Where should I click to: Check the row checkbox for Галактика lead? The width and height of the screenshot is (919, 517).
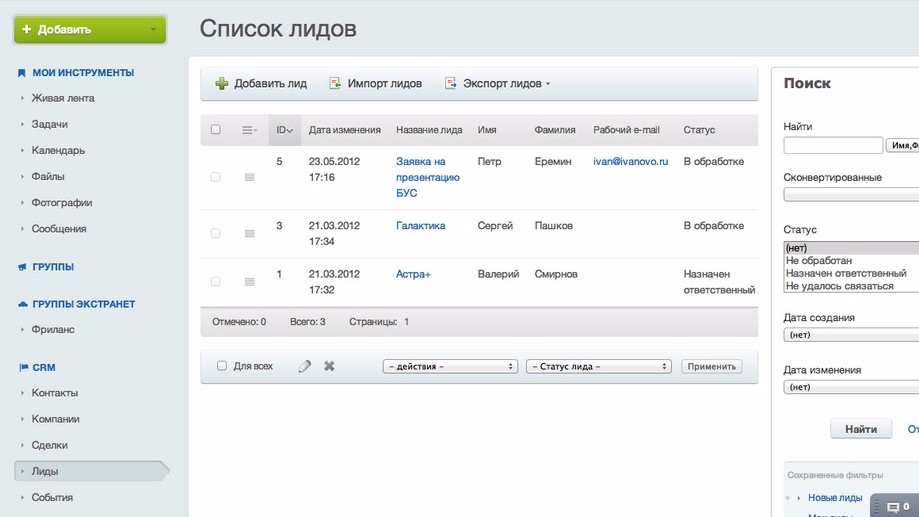[x=216, y=233]
